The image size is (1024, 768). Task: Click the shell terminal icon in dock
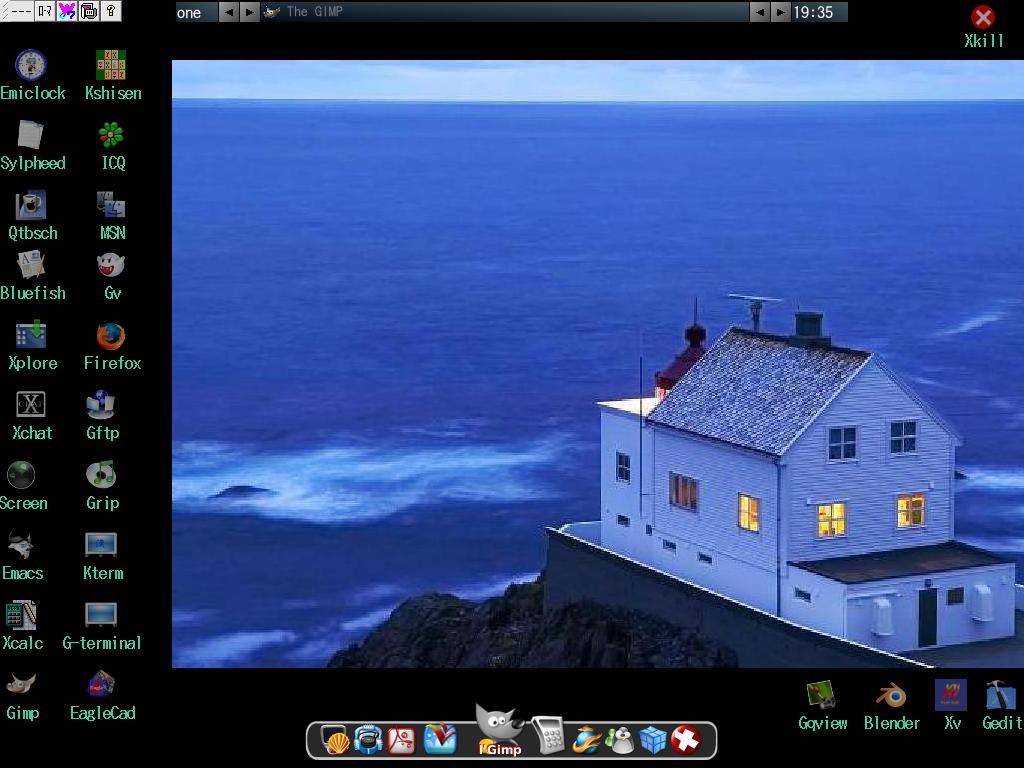(335, 740)
